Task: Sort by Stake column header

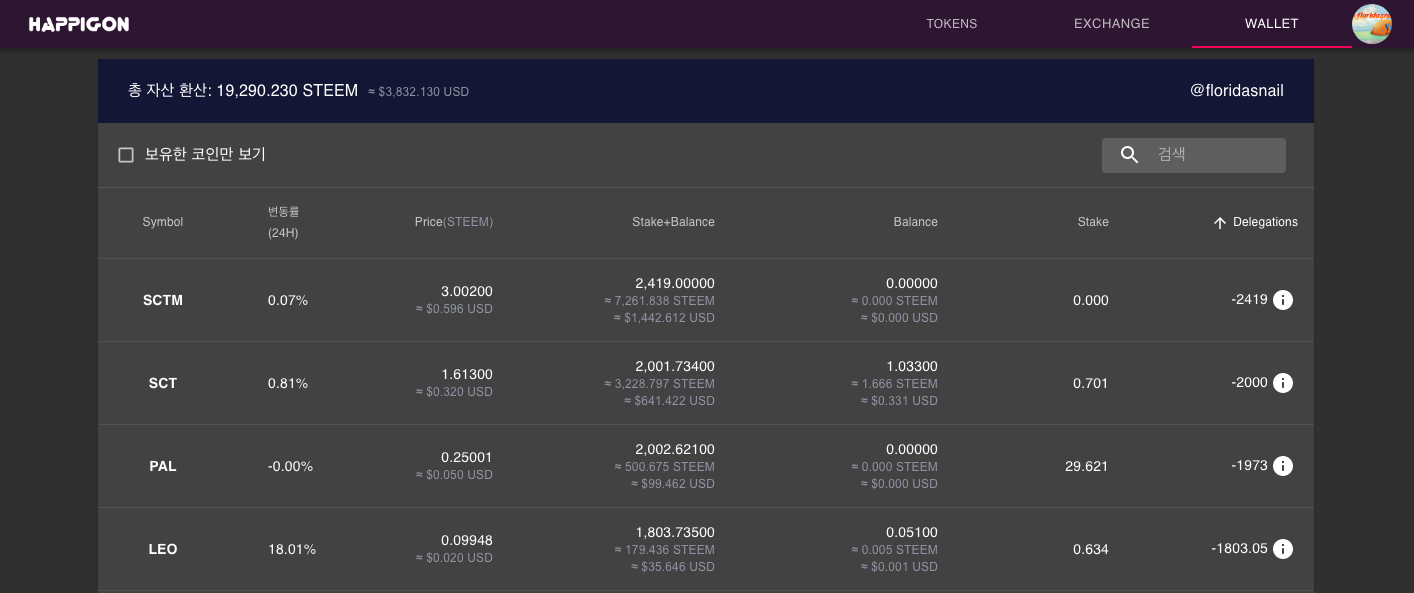Action: (1093, 222)
